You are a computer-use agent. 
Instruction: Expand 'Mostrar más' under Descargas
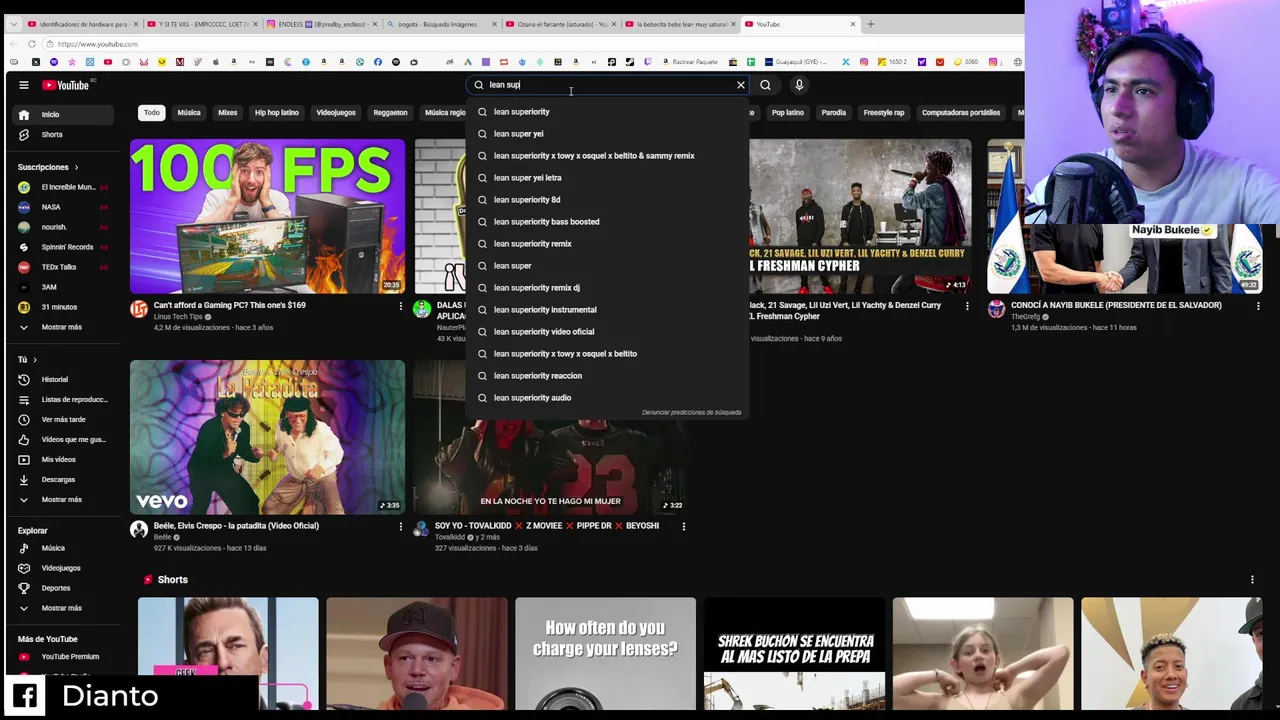pyautogui.click(x=60, y=500)
